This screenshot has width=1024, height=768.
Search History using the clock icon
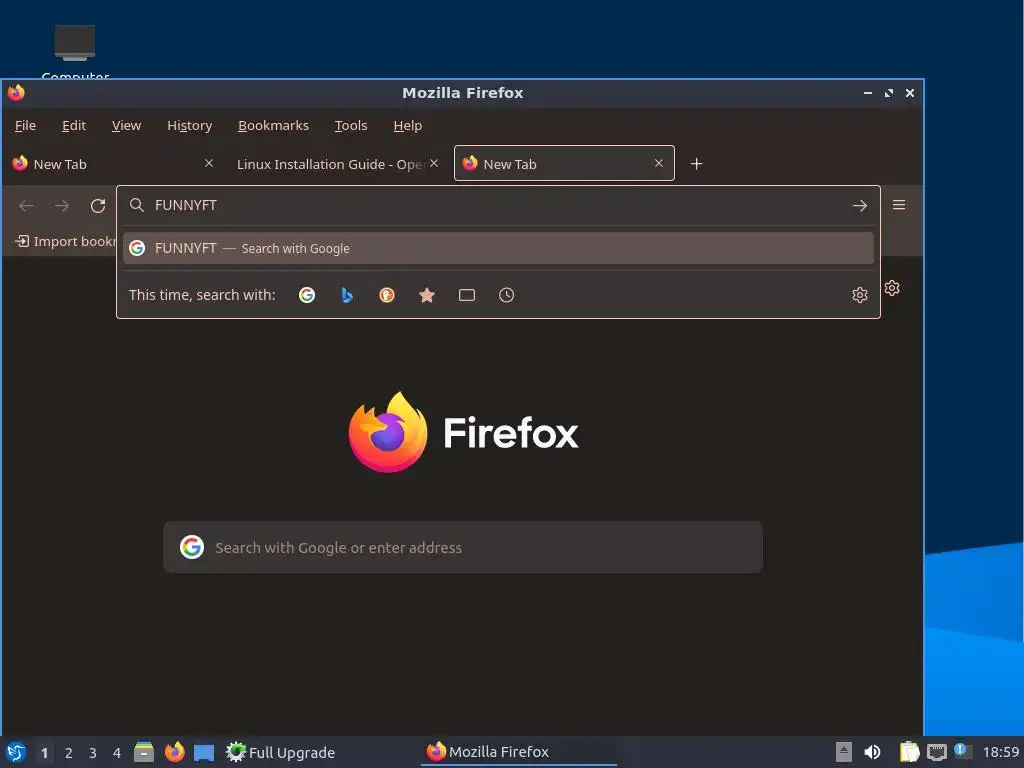pyautogui.click(x=506, y=295)
